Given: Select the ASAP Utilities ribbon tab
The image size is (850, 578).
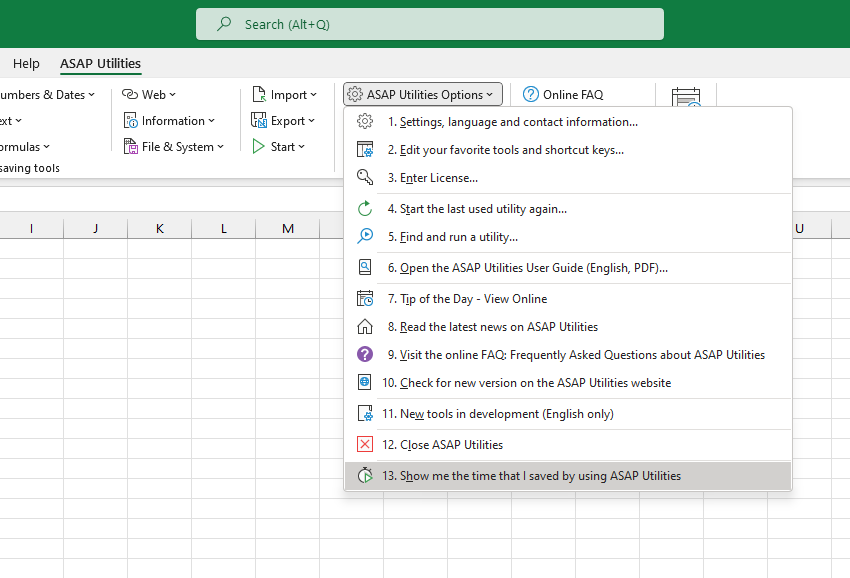Looking at the screenshot, I should pos(100,63).
